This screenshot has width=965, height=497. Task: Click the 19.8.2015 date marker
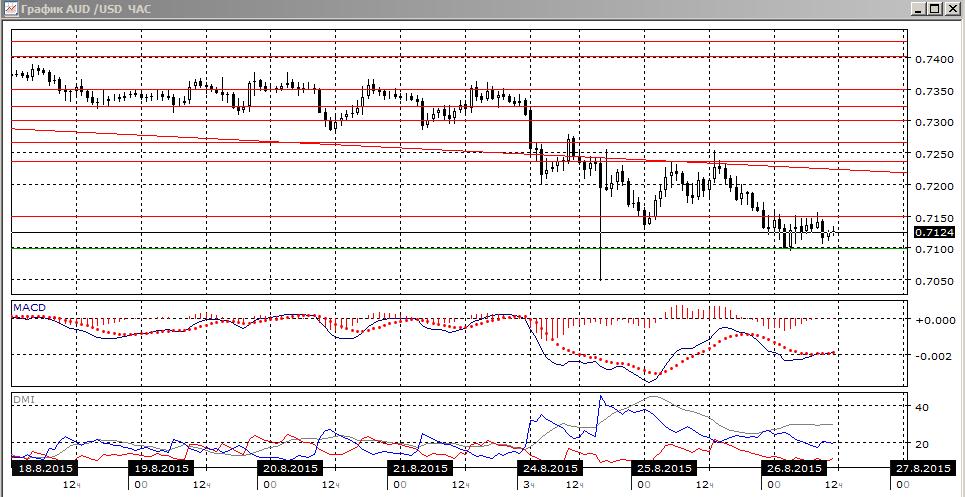pos(162,469)
